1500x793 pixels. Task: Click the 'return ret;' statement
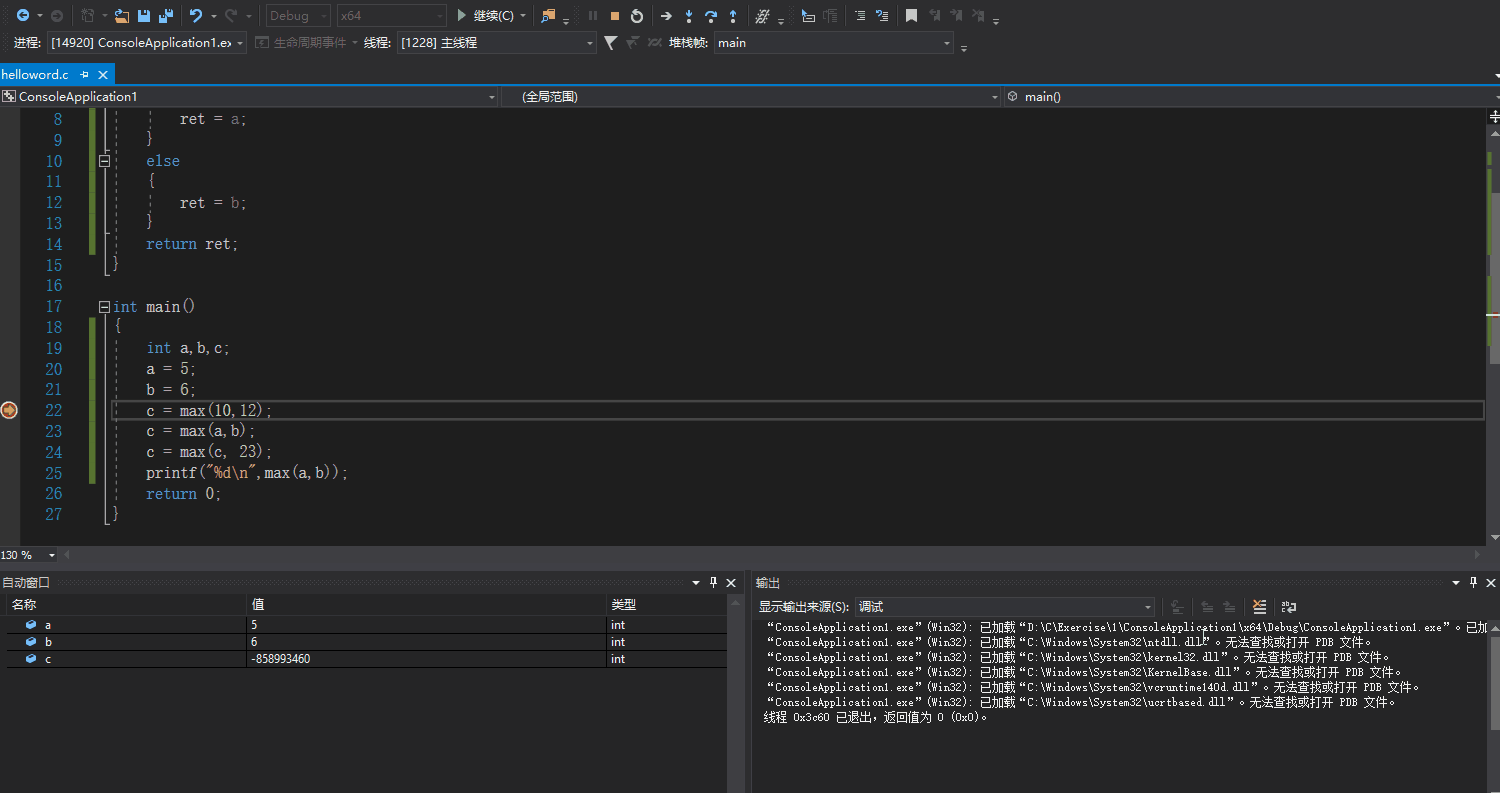(192, 244)
